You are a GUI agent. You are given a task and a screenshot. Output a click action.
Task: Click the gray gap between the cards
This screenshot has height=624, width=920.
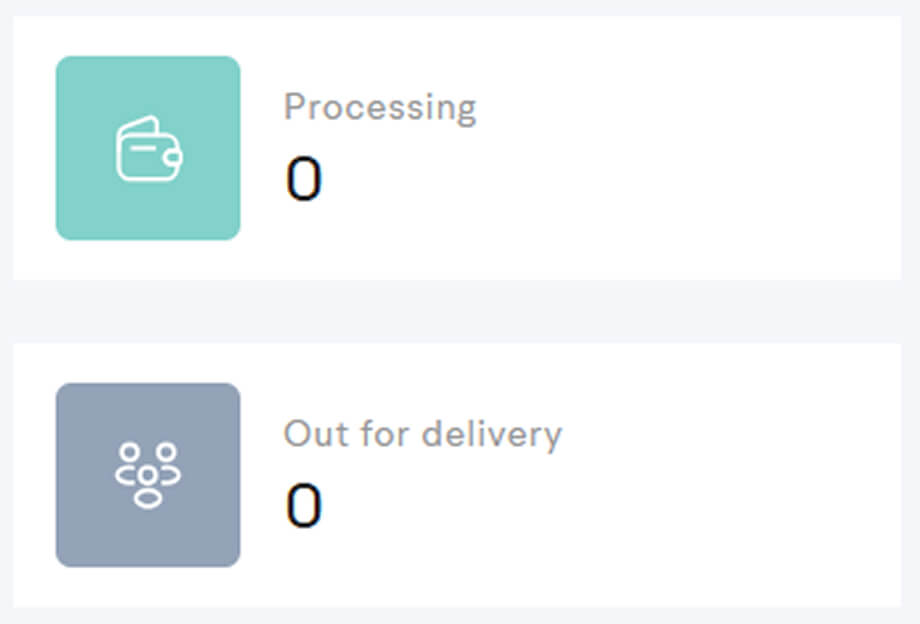(x=460, y=311)
